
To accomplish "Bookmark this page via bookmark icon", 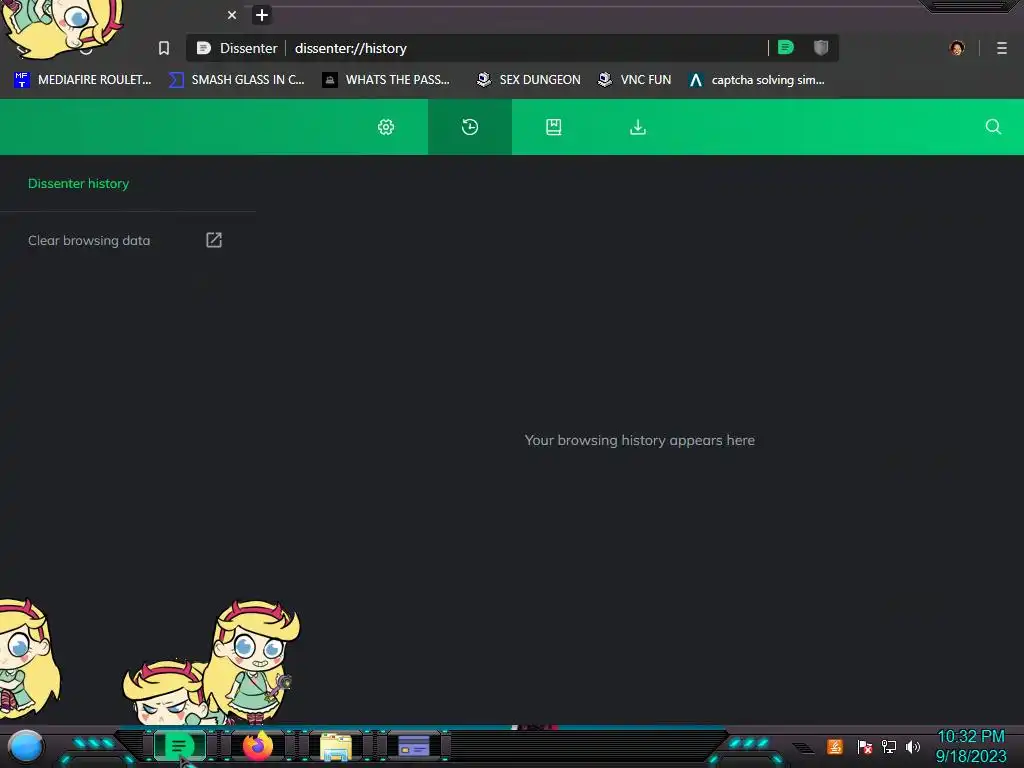I will [164, 48].
